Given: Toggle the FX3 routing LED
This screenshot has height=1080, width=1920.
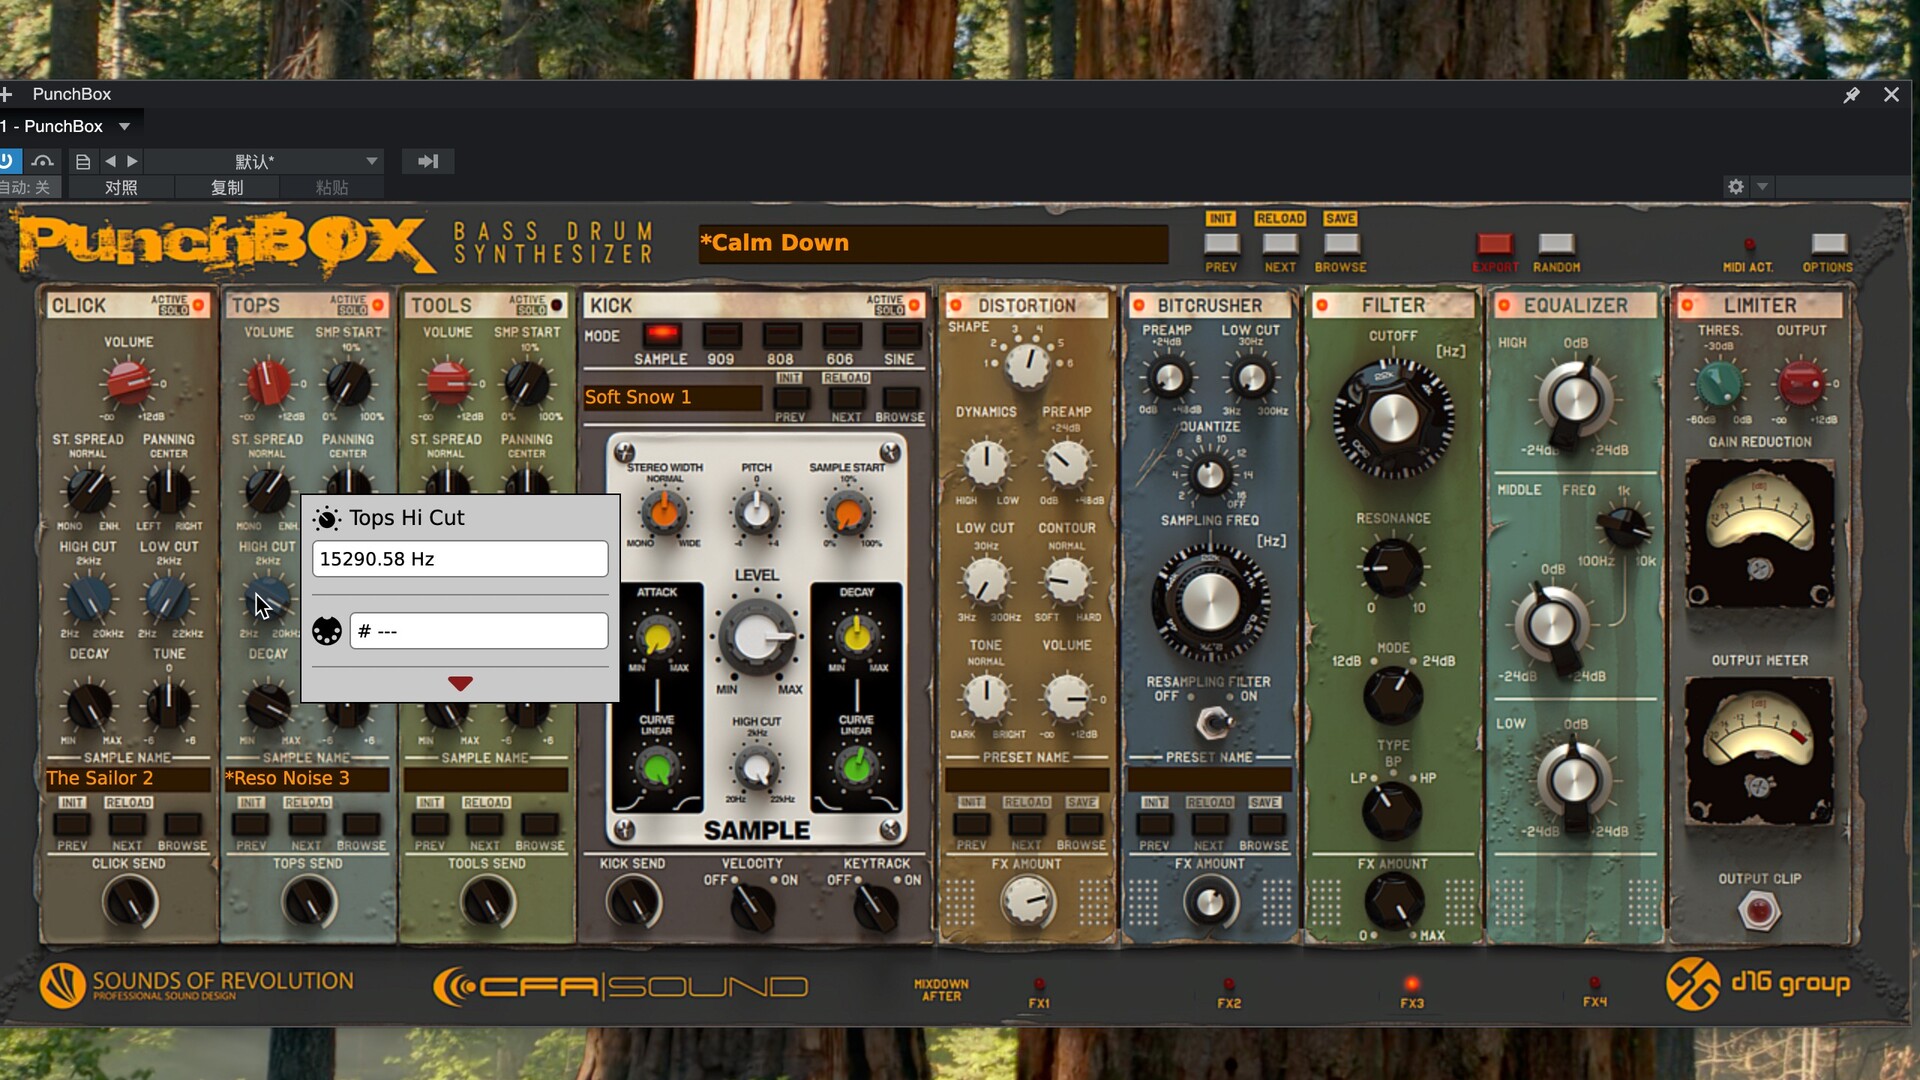Looking at the screenshot, I should [1412, 985].
